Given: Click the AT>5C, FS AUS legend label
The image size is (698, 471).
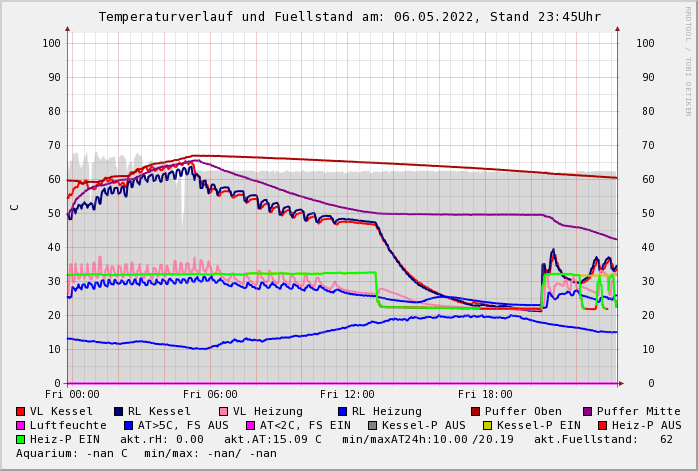Looking at the screenshot, I should [x=183, y=425].
